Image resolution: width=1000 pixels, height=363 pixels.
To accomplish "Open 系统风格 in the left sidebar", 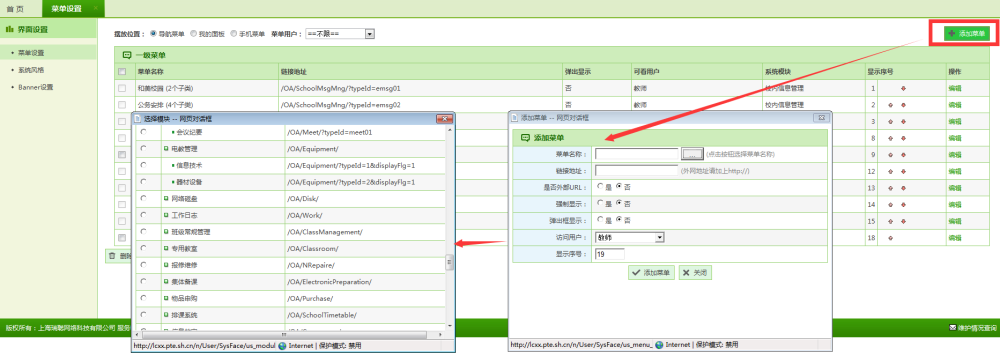I will [x=31, y=70].
